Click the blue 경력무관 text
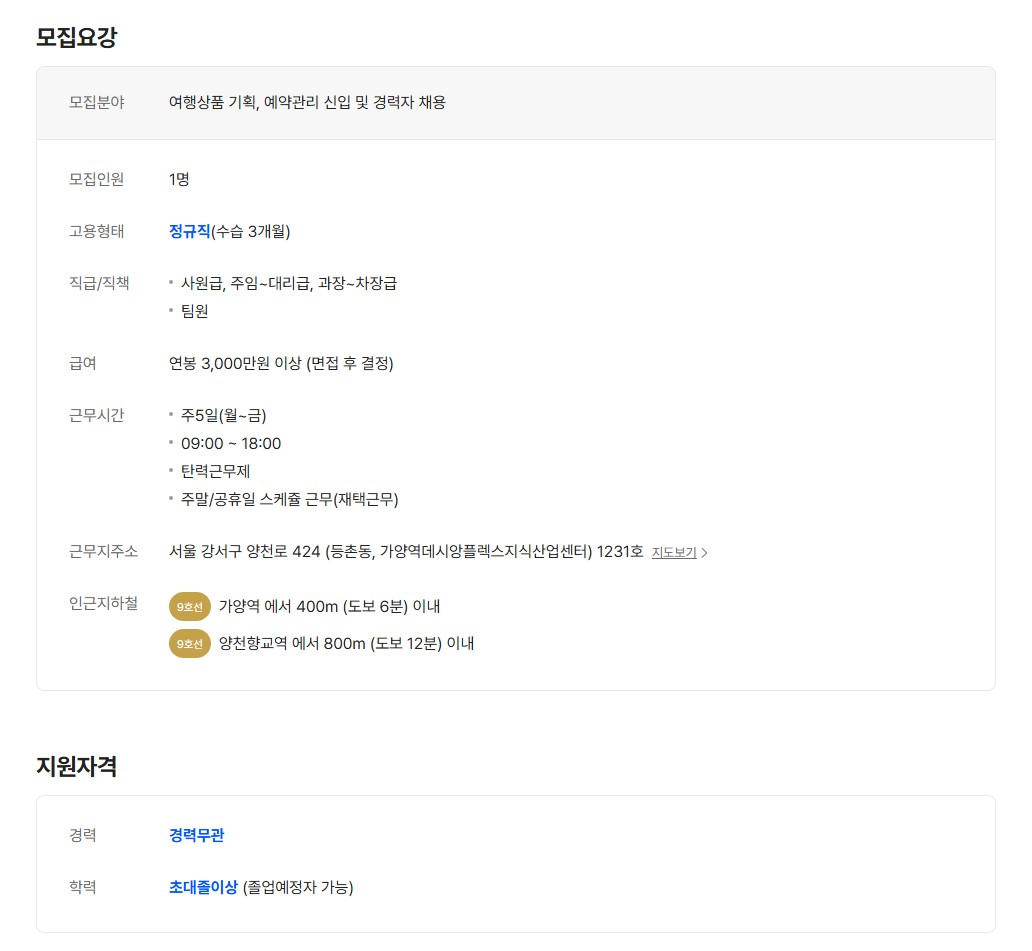Viewport: 1032px width, 951px height. (197, 835)
